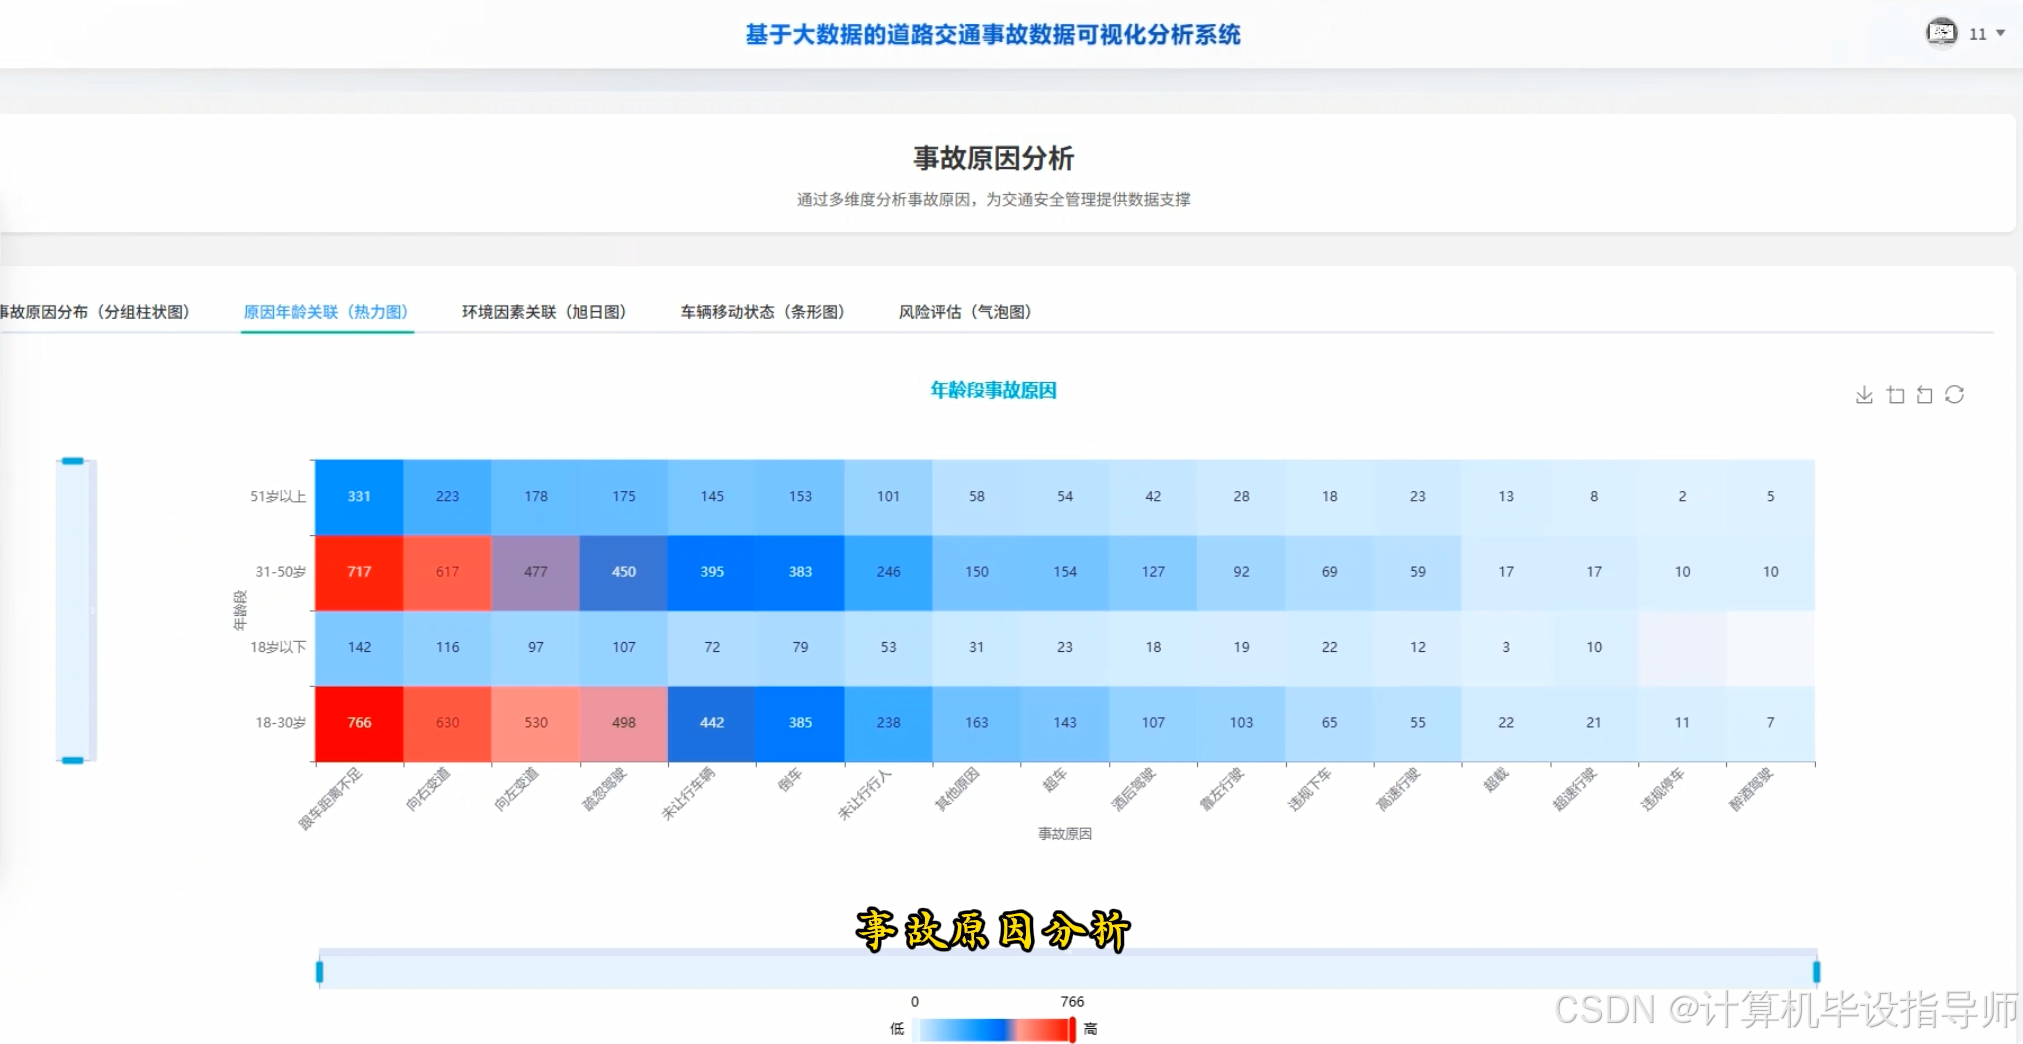Image resolution: width=2023 pixels, height=1044 pixels.
Task: Click the 717 cell for 31-50岁 age group
Action: (x=358, y=572)
